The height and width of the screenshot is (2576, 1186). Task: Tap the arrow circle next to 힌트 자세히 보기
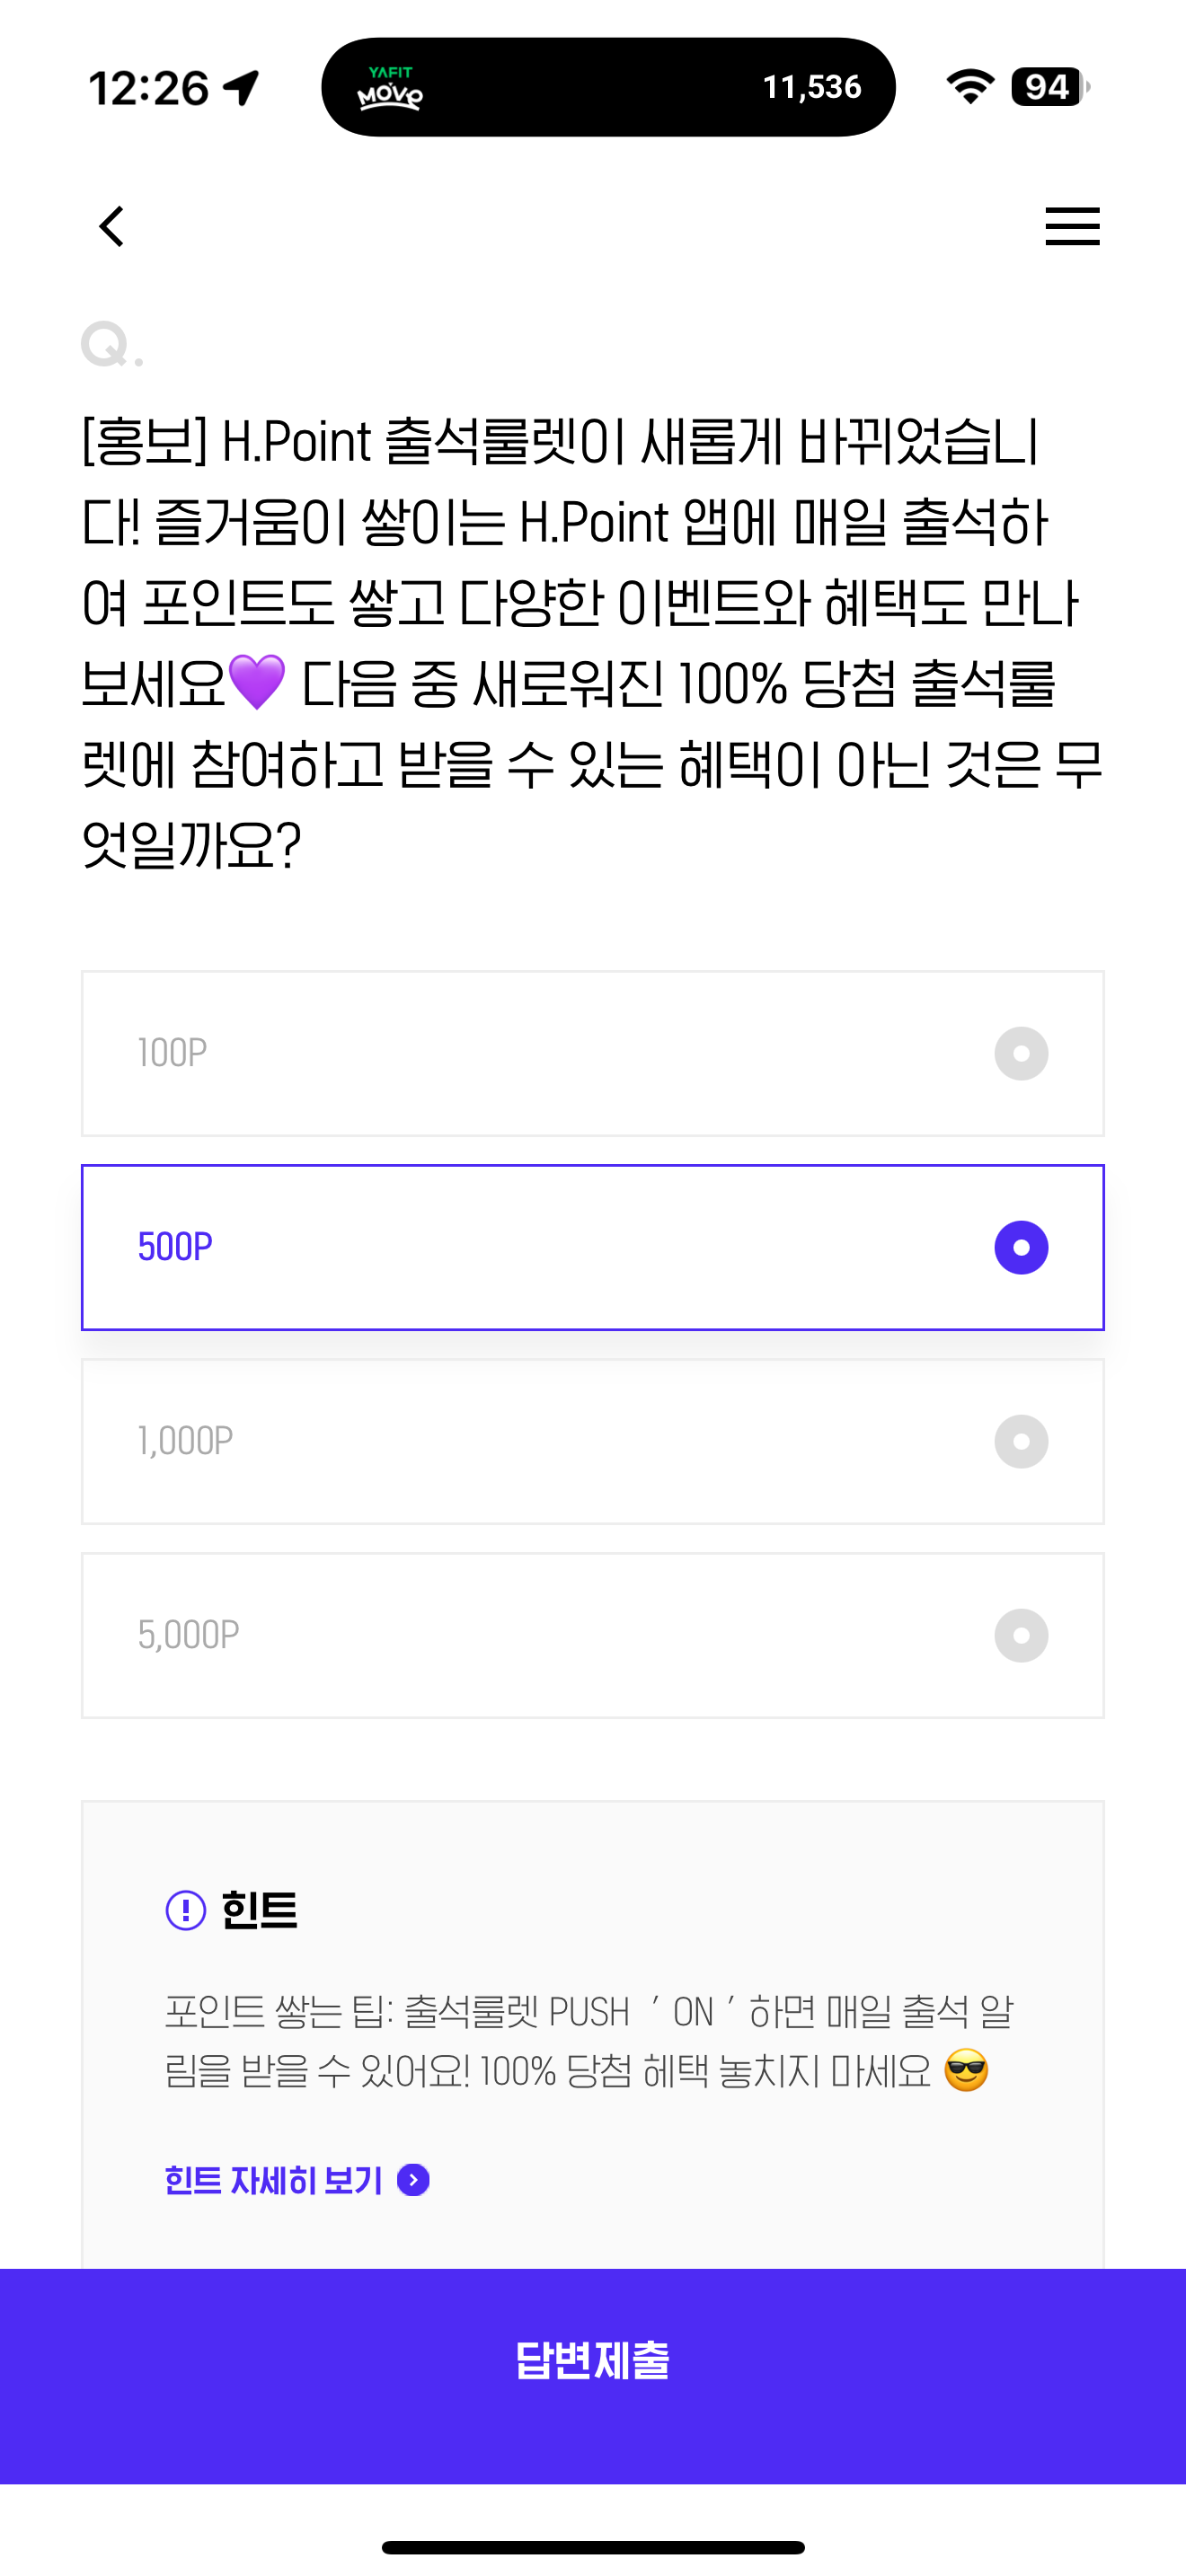click(x=413, y=2180)
